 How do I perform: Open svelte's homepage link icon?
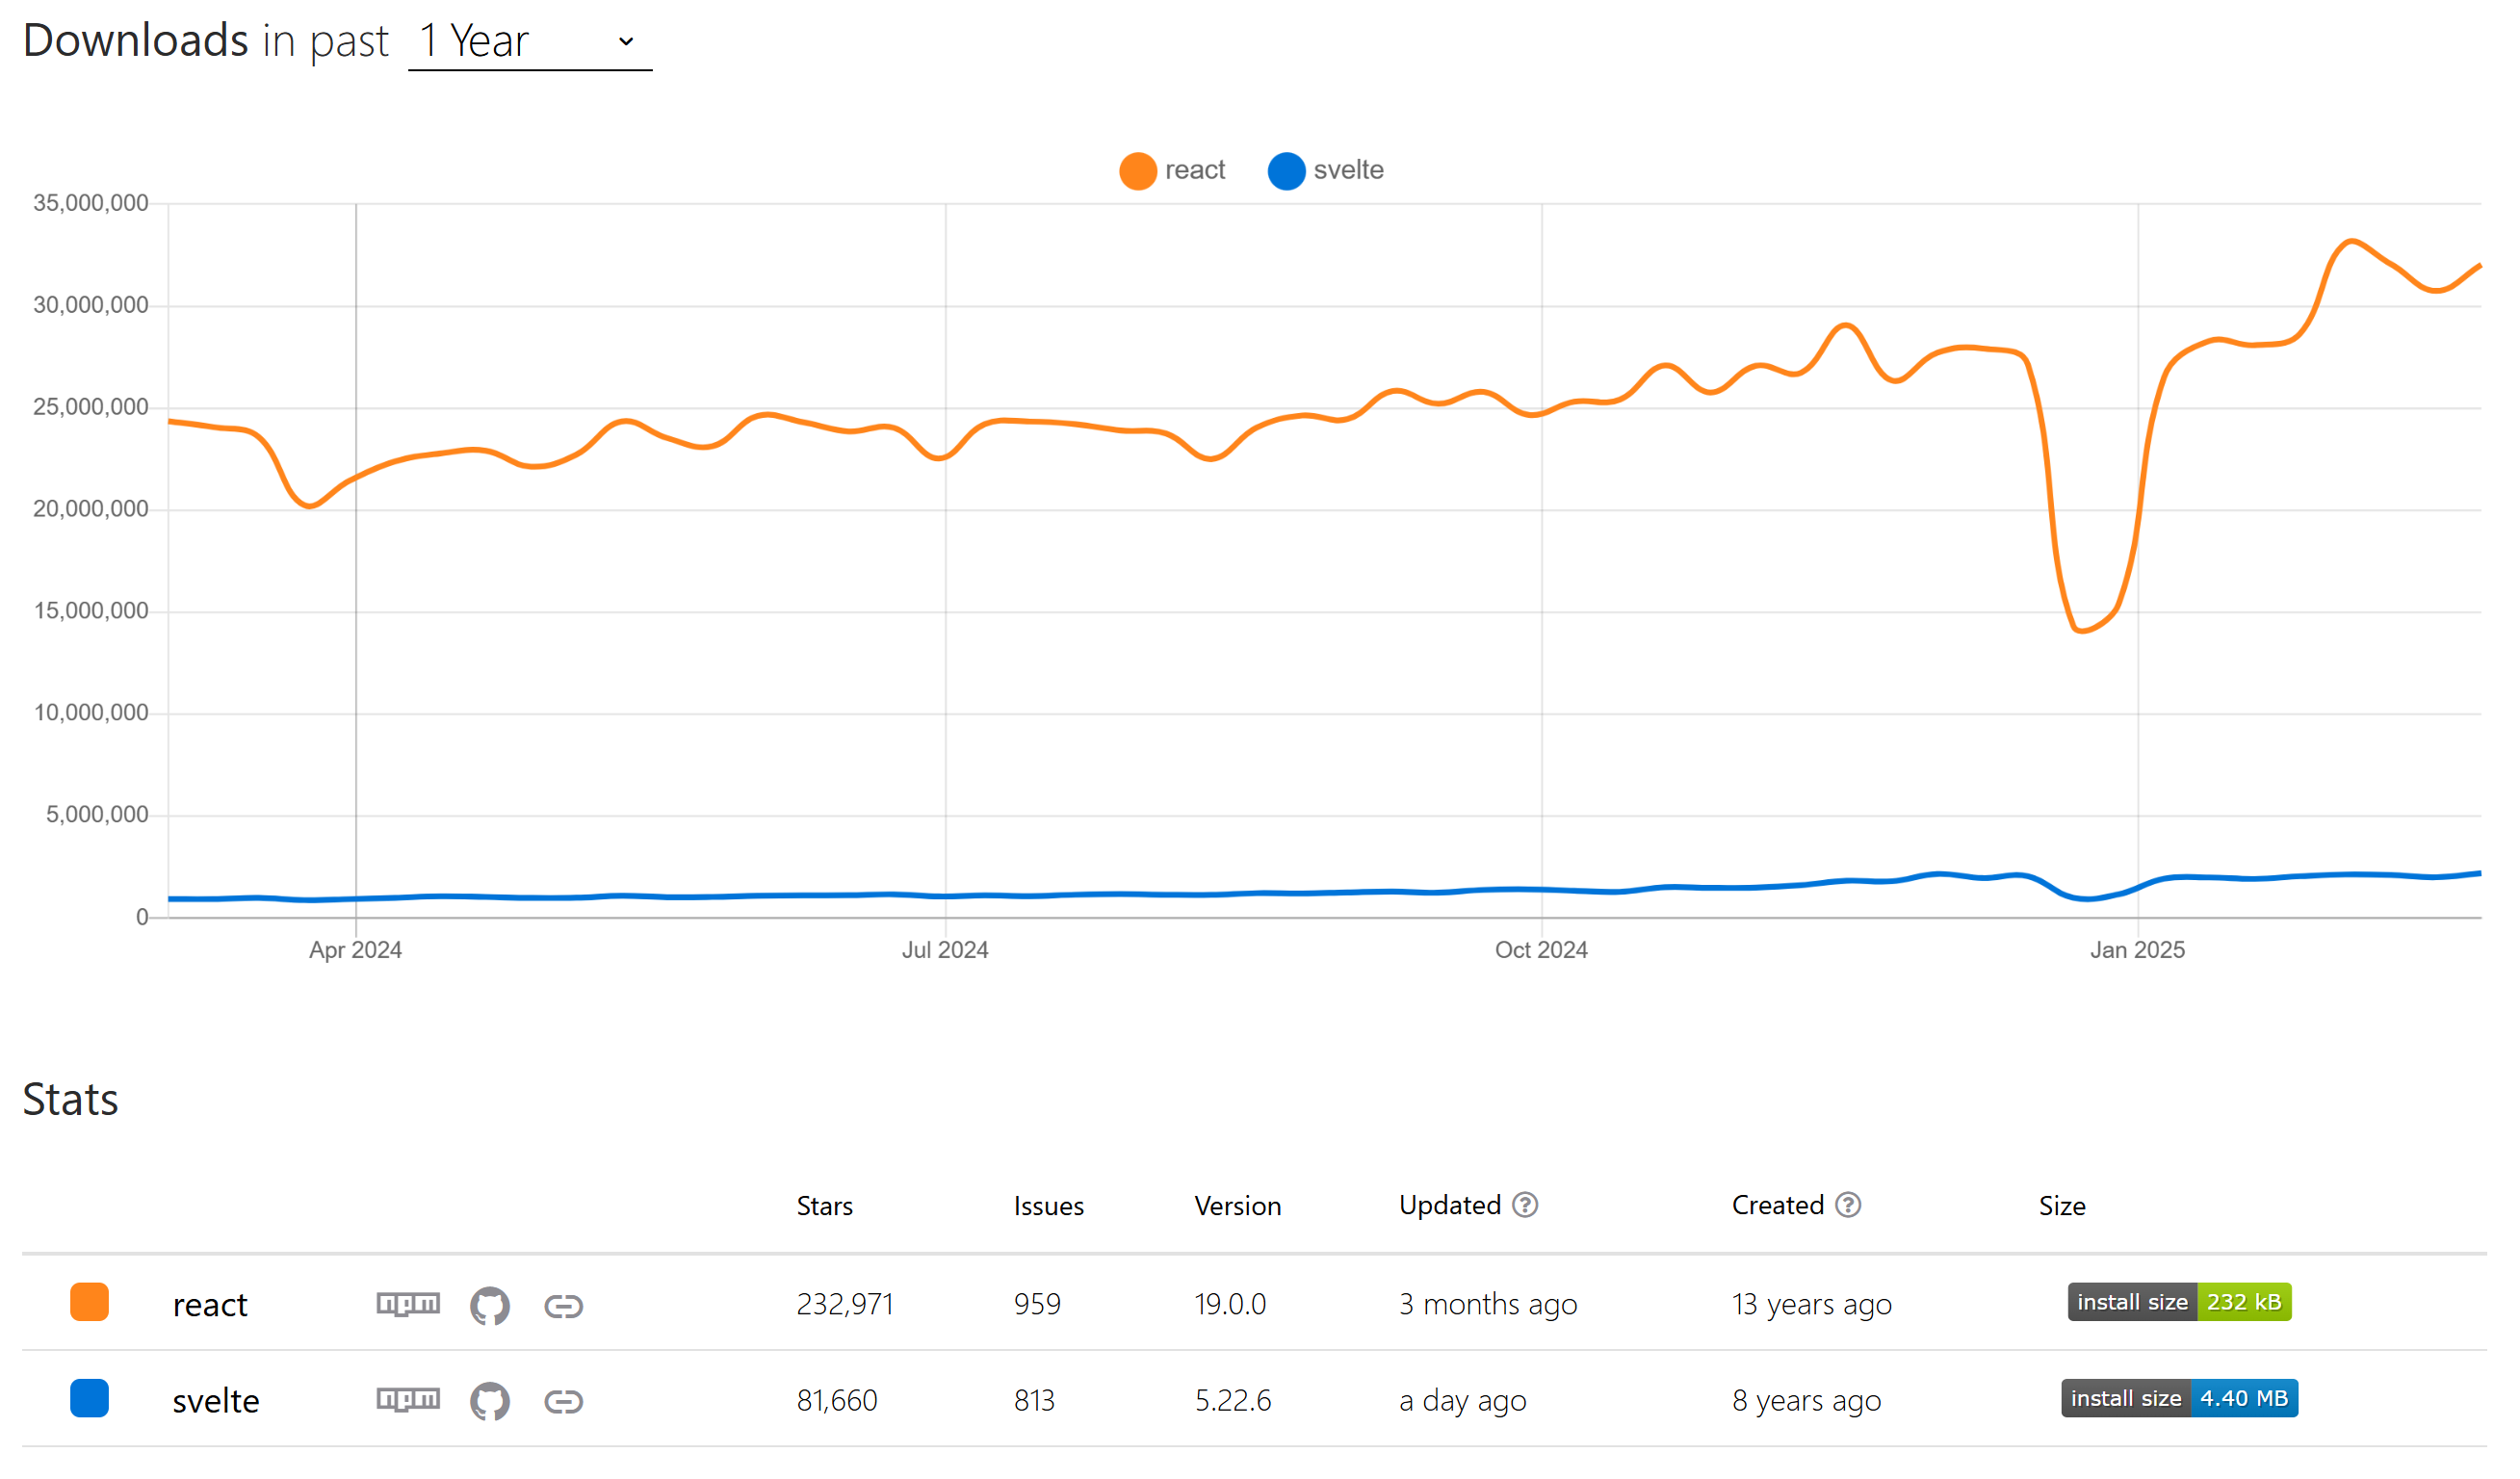[x=564, y=1402]
